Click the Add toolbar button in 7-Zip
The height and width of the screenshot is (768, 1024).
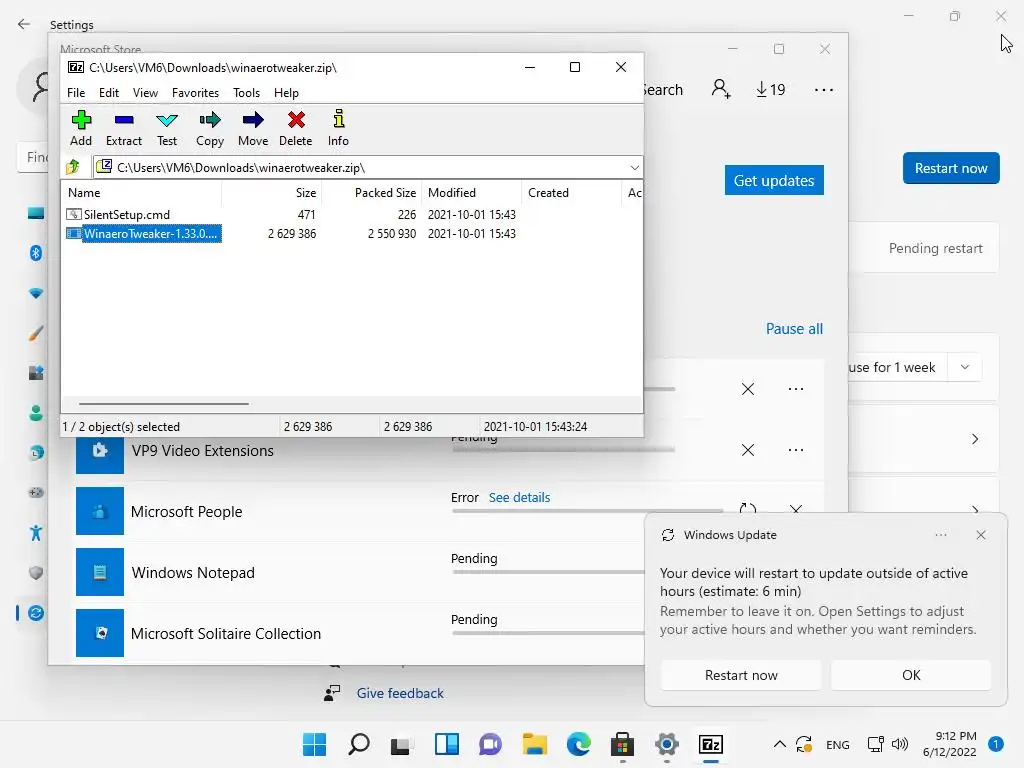tap(81, 129)
